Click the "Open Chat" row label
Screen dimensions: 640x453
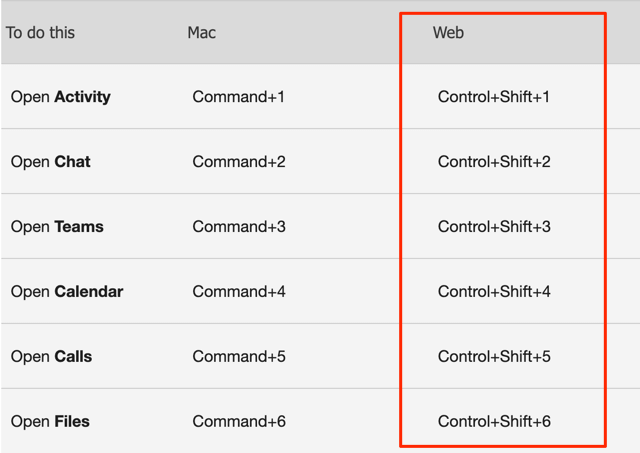(50, 162)
